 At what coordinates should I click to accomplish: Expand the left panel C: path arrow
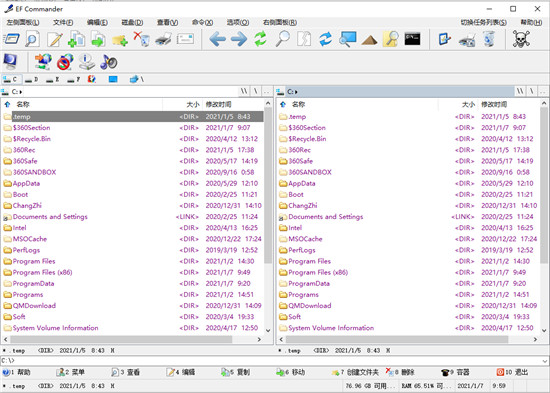pos(21,92)
